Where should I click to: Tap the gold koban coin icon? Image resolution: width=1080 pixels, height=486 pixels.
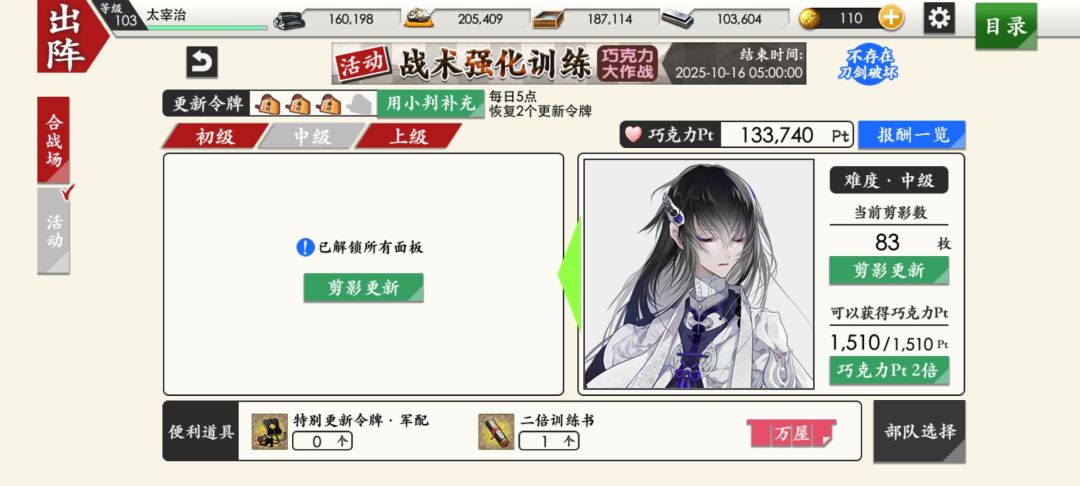pos(809,19)
